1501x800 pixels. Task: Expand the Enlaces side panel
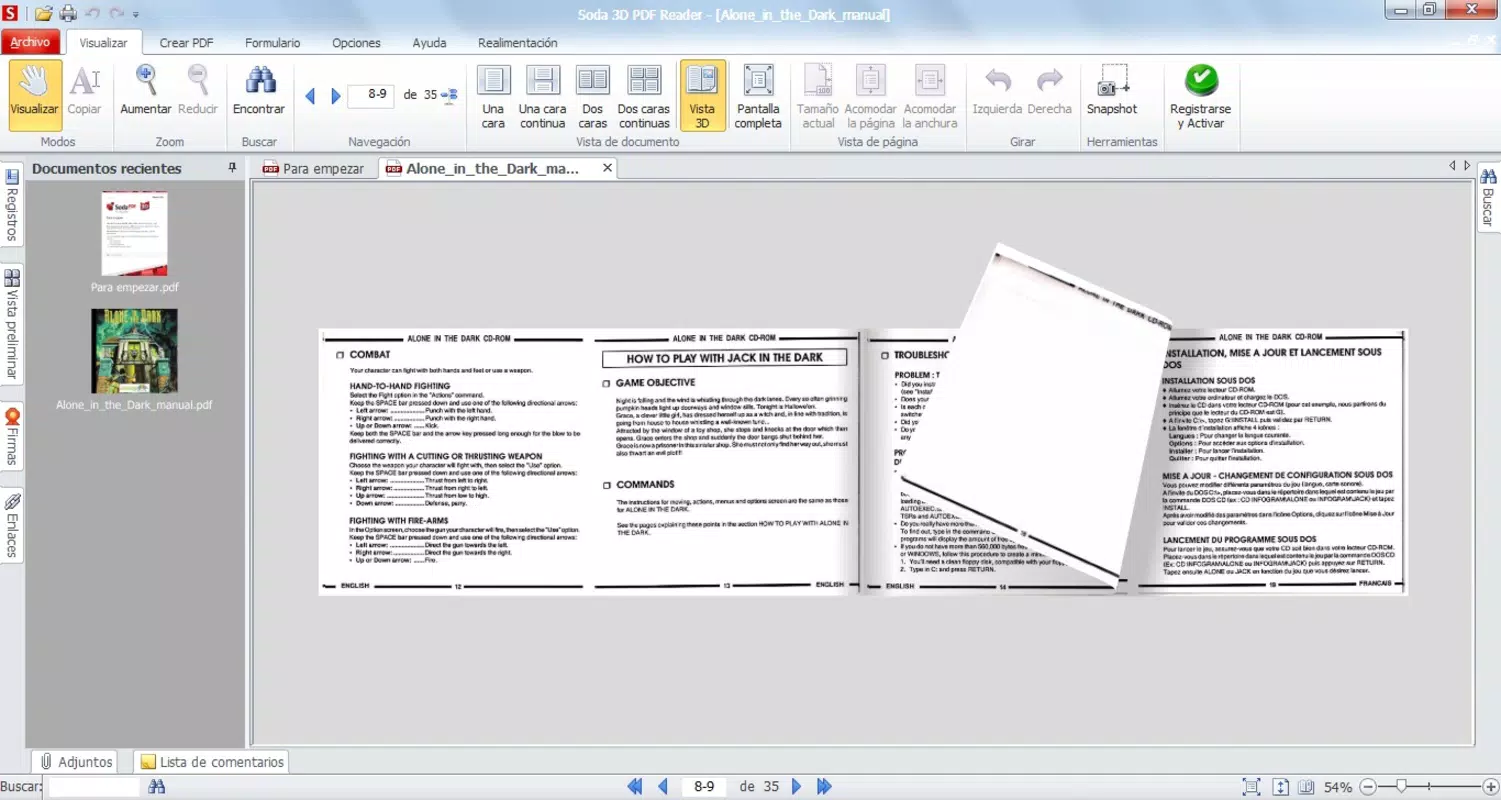coord(12,526)
